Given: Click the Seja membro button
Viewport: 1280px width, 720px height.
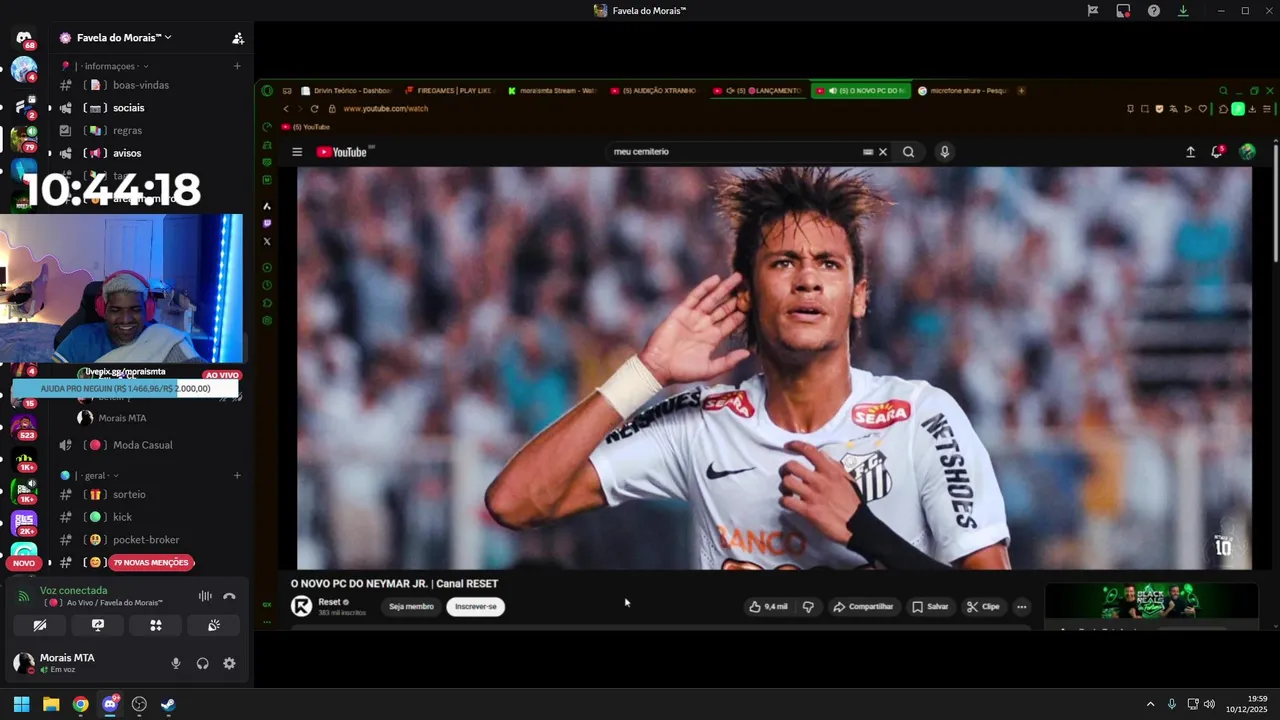Looking at the screenshot, I should pos(411,607).
